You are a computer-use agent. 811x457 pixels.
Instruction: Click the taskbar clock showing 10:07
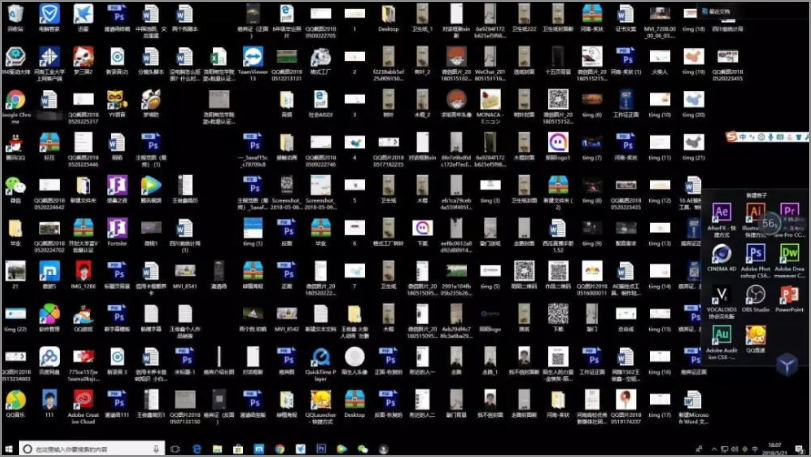coord(776,449)
